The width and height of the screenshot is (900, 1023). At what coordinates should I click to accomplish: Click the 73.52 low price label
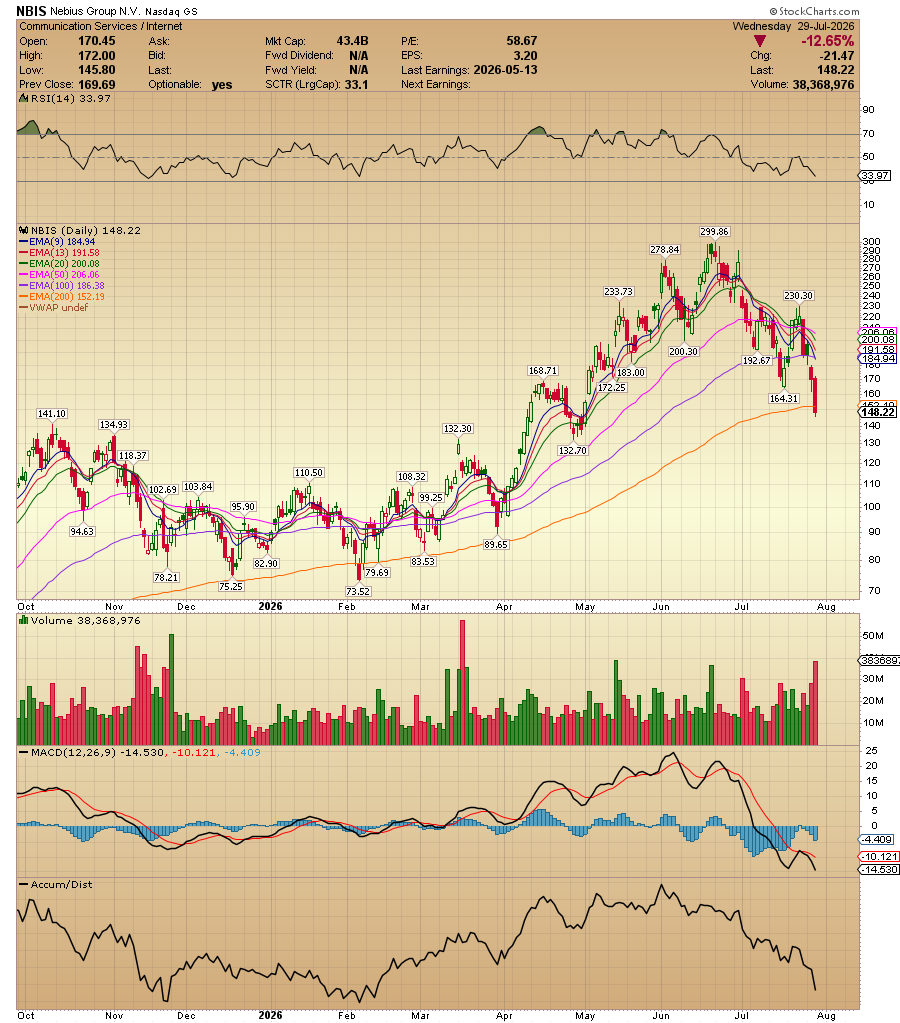358,591
